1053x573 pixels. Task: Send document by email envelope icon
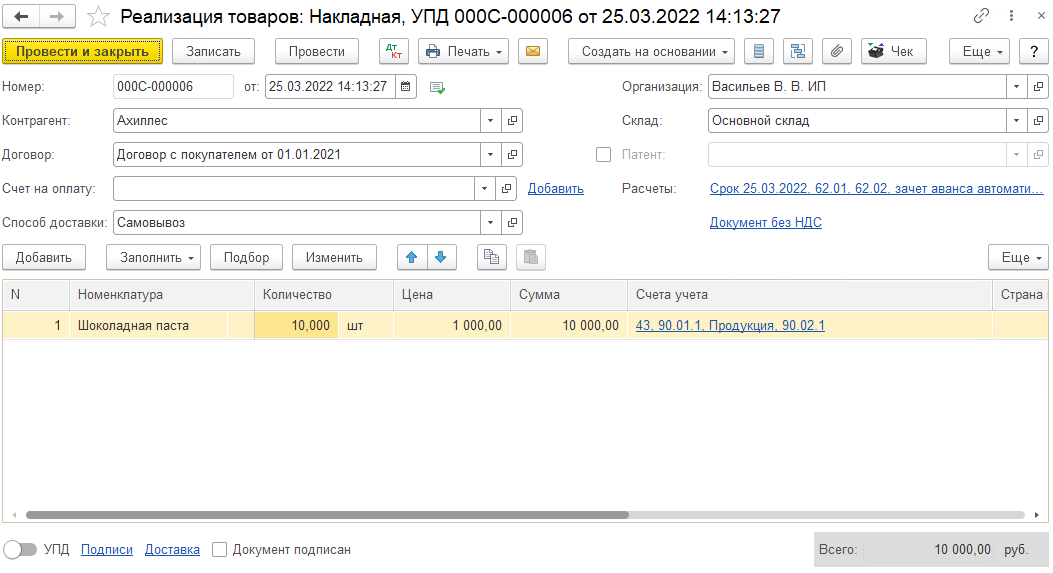point(533,51)
